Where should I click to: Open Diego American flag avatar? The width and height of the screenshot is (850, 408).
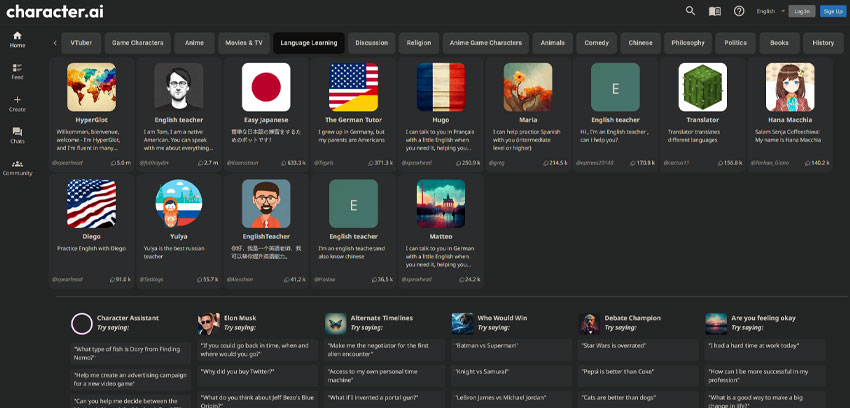pos(91,204)
